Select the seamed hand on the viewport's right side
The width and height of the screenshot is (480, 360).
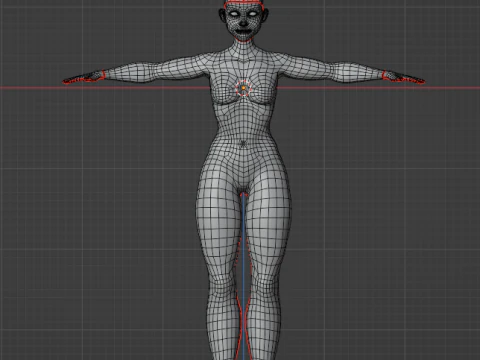point(404,77)
